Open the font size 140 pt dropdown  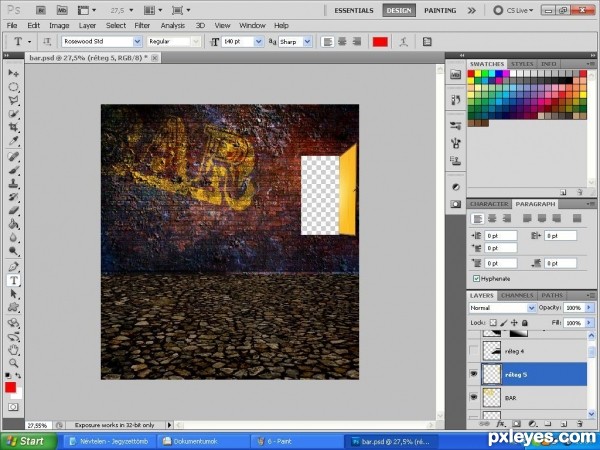click(258, 41)
